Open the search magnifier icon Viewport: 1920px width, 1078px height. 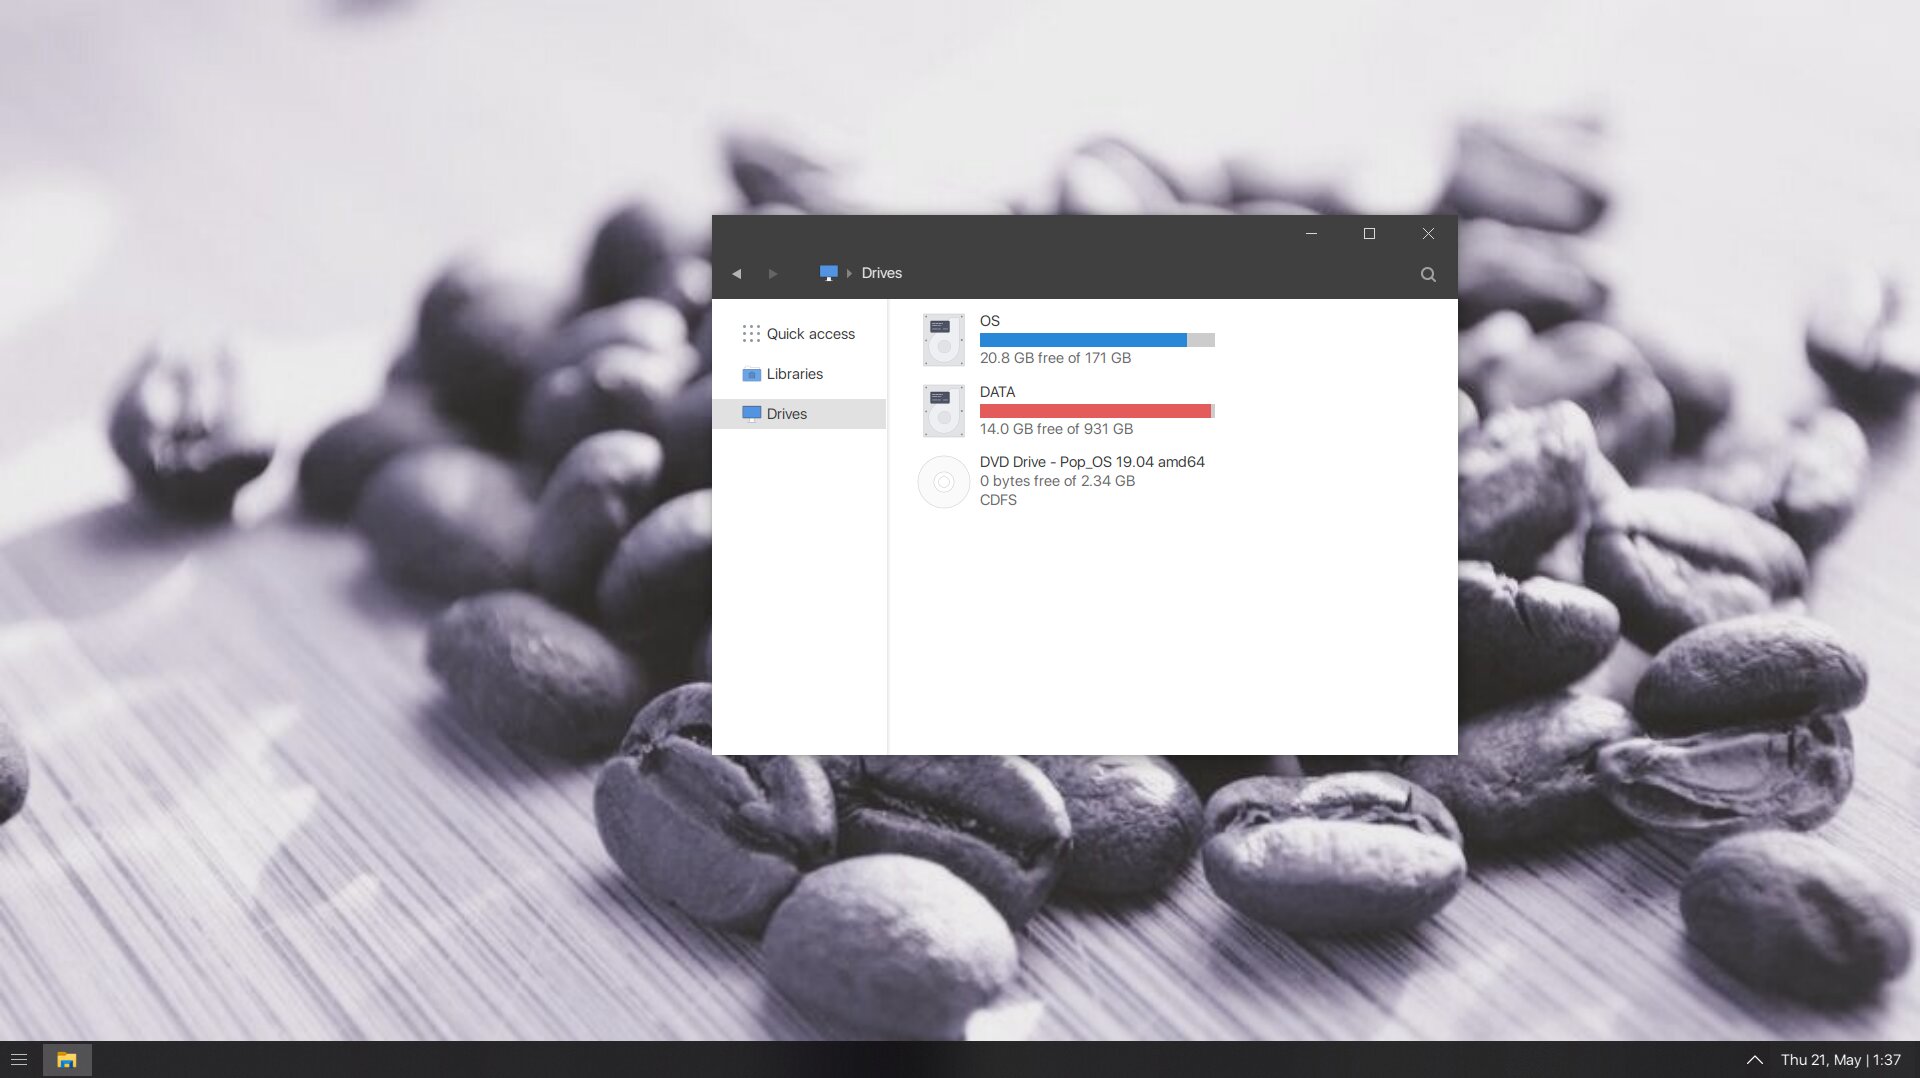tap(1428, 274)
